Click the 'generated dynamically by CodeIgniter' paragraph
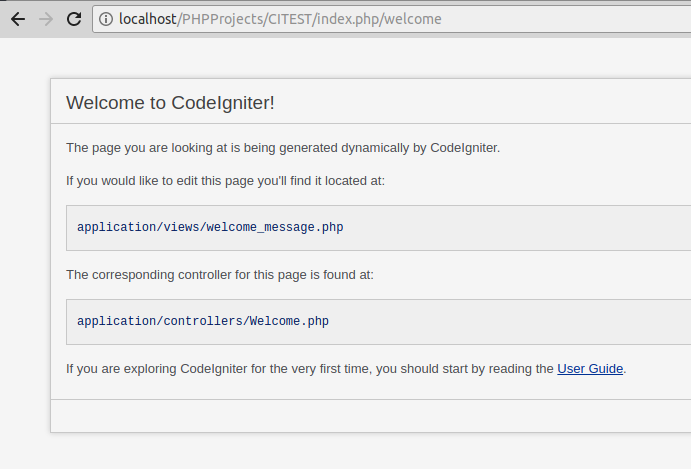 tap(283, 148)
